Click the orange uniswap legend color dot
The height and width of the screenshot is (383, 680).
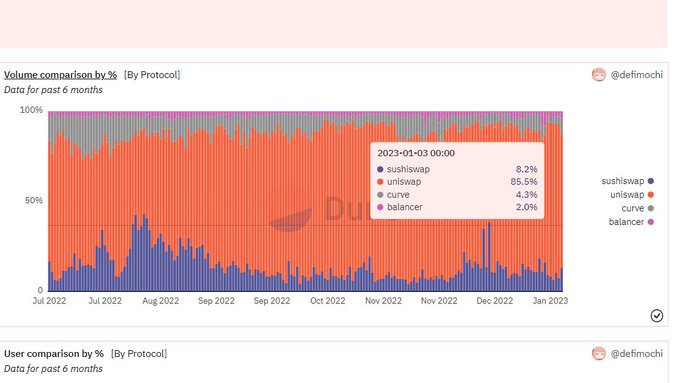point(651,195)
